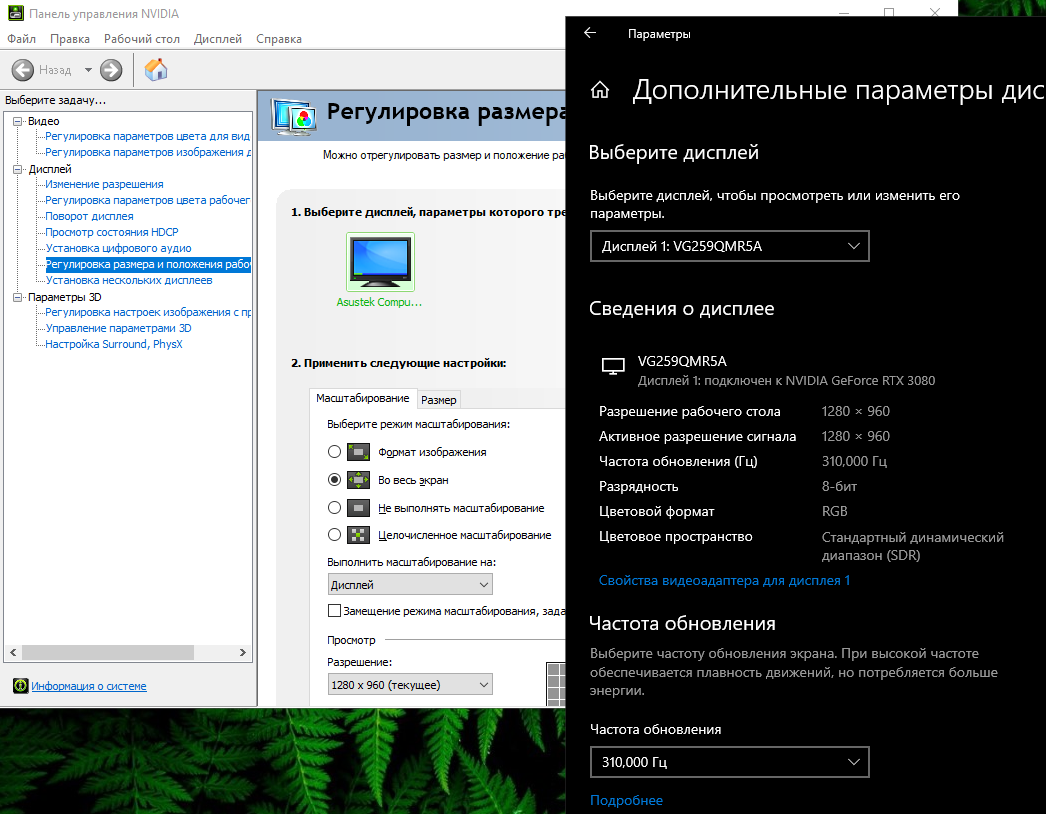Click the green Back arrow icon
1046x814 pixels.
[22, 70]
